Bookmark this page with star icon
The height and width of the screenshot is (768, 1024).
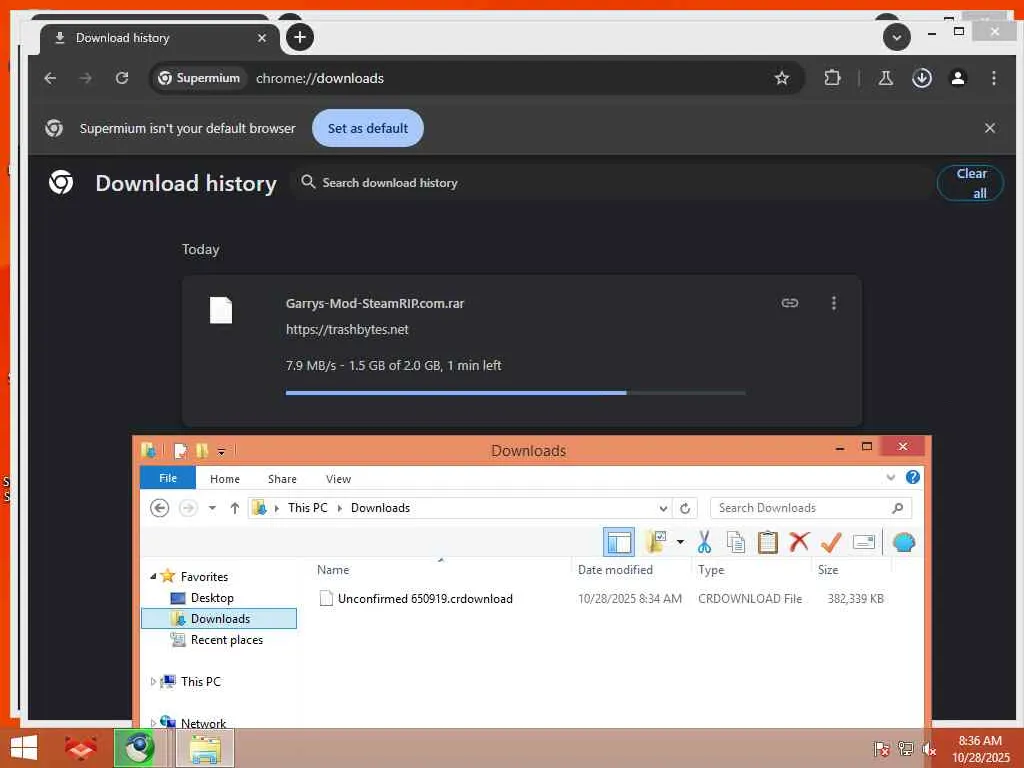(x=781, y=78)
